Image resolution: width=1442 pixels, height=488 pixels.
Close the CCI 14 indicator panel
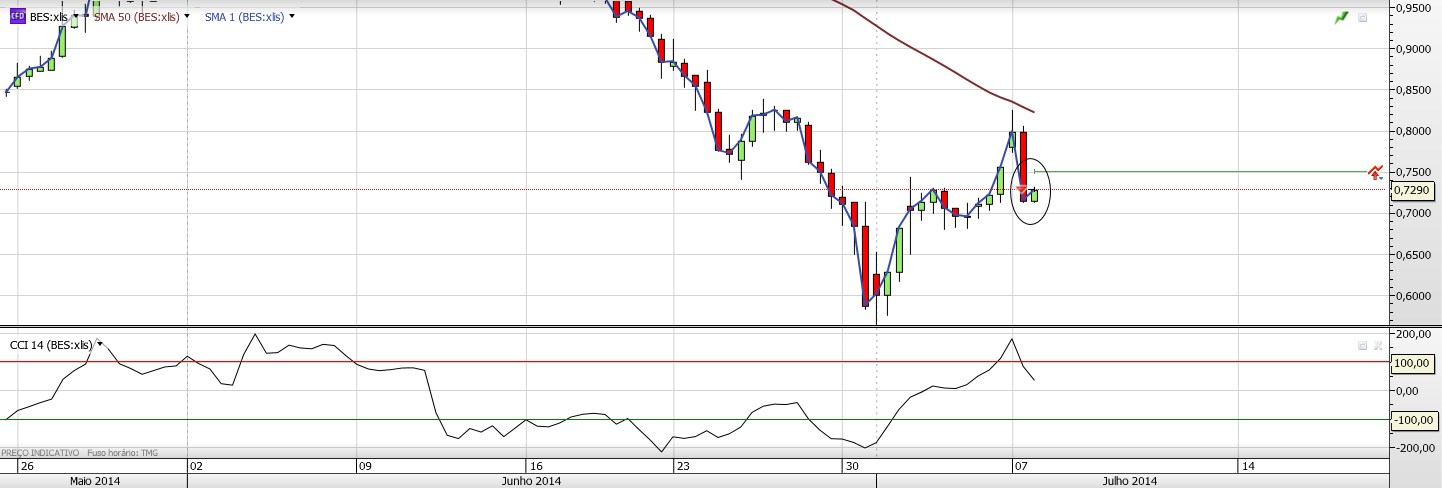1377,345
